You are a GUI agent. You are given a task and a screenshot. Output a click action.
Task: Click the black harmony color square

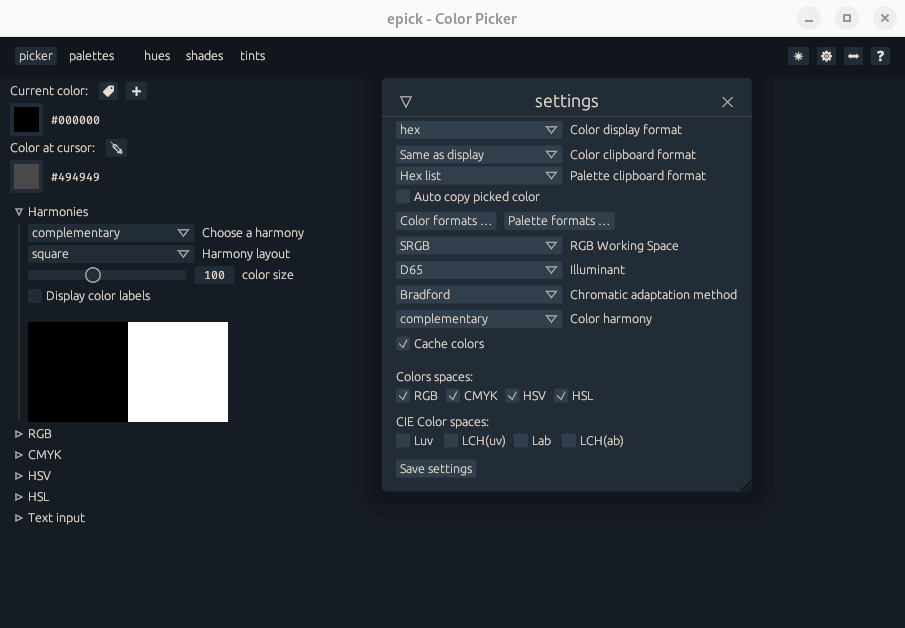78,372
